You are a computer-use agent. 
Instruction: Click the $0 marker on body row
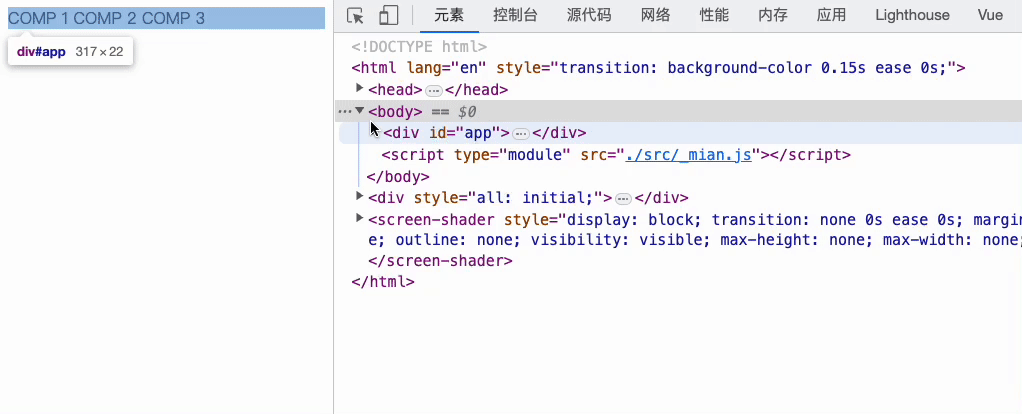point(467,111)
